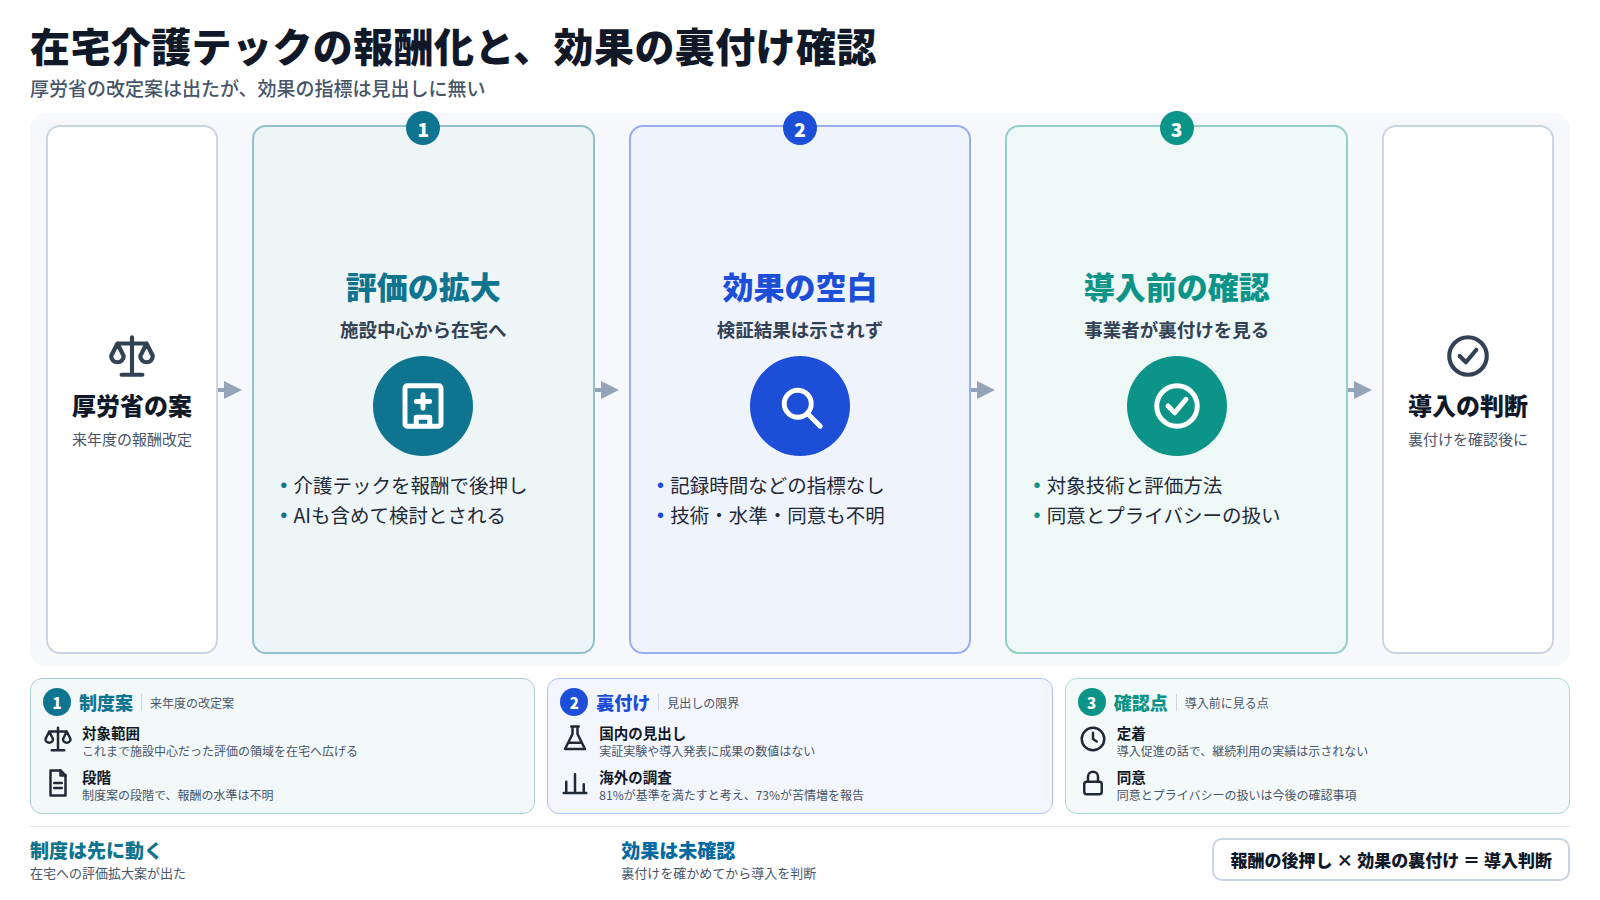The image size is (1600, 900).
Task: Click the 導入の判断 label
Action: (x=1468, y=407)
